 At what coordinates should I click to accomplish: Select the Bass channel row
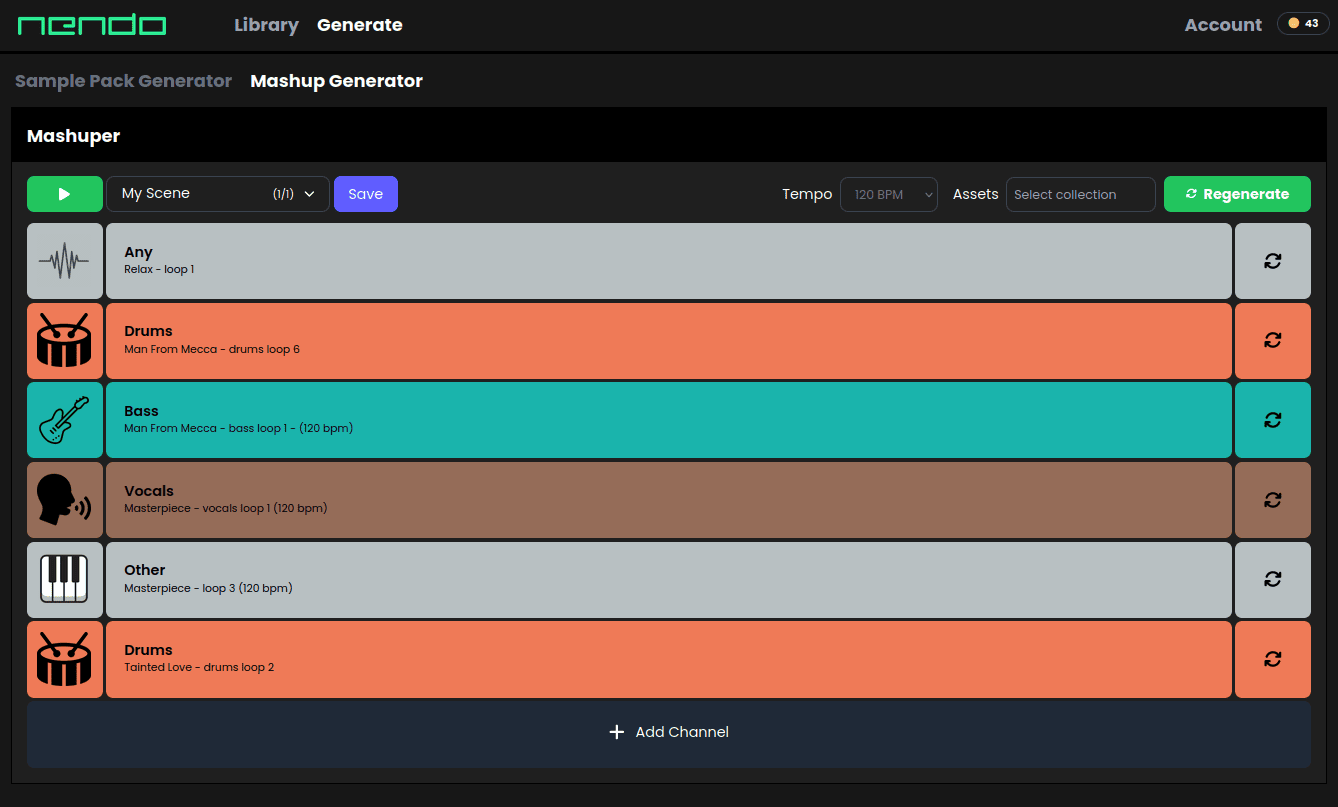click(x=669, y=420)
